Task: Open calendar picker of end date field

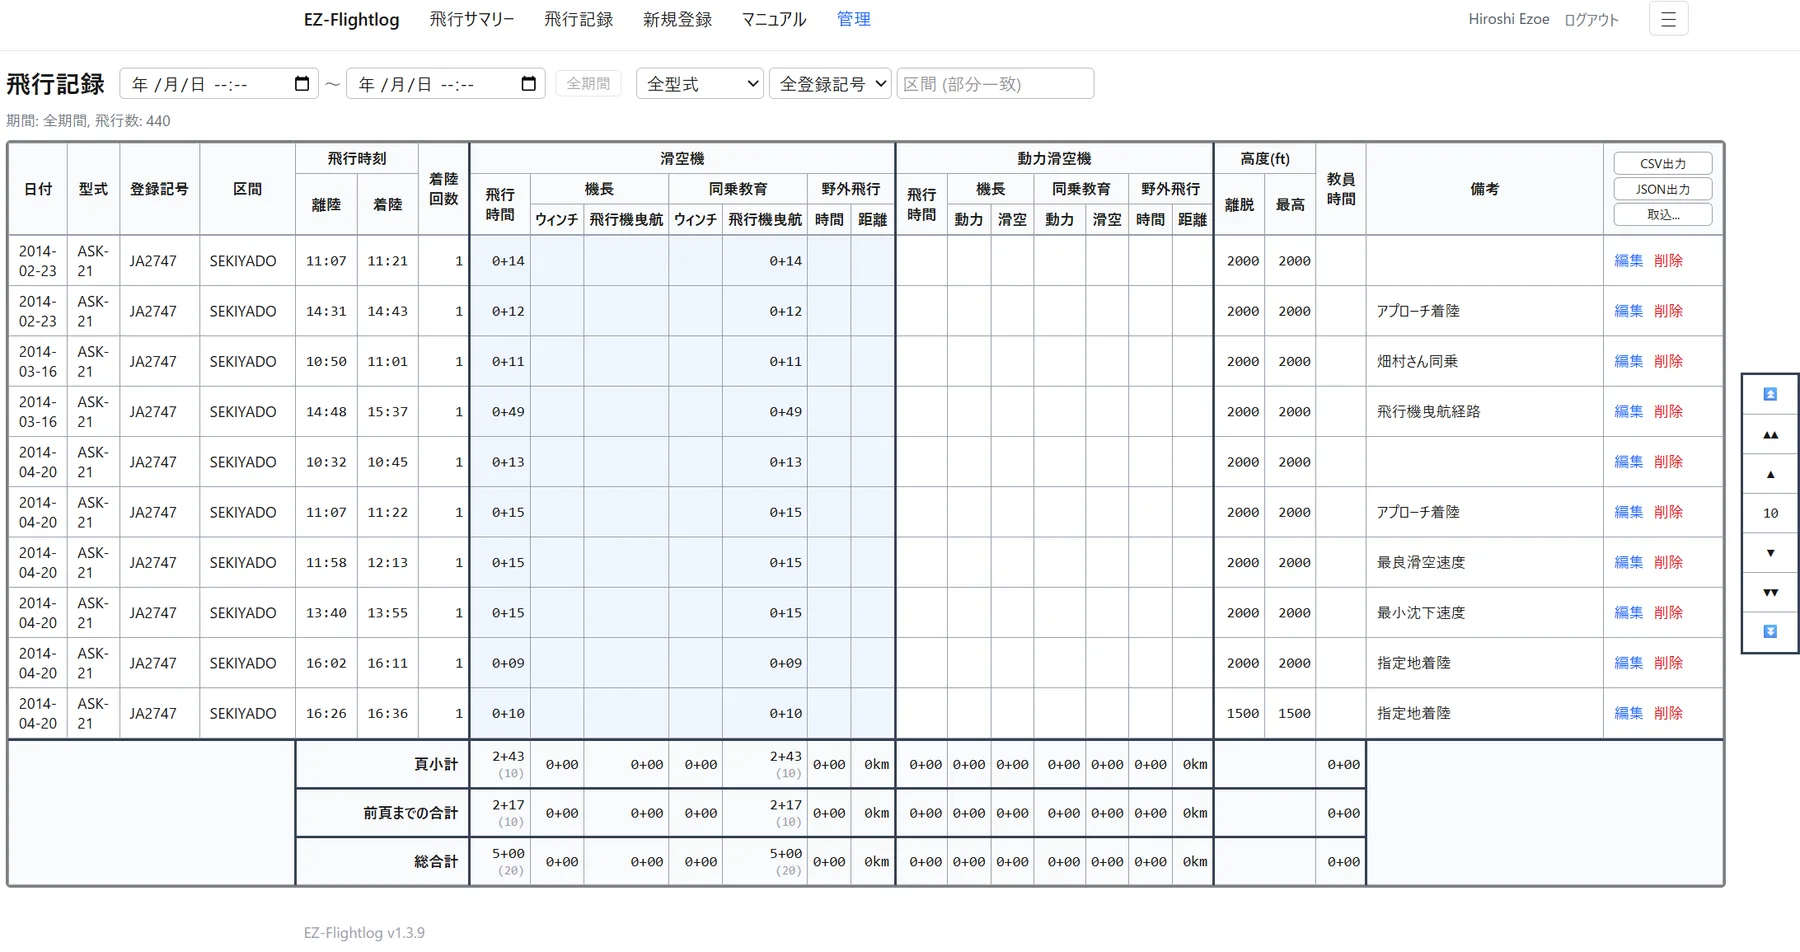Action: point(529,84)
